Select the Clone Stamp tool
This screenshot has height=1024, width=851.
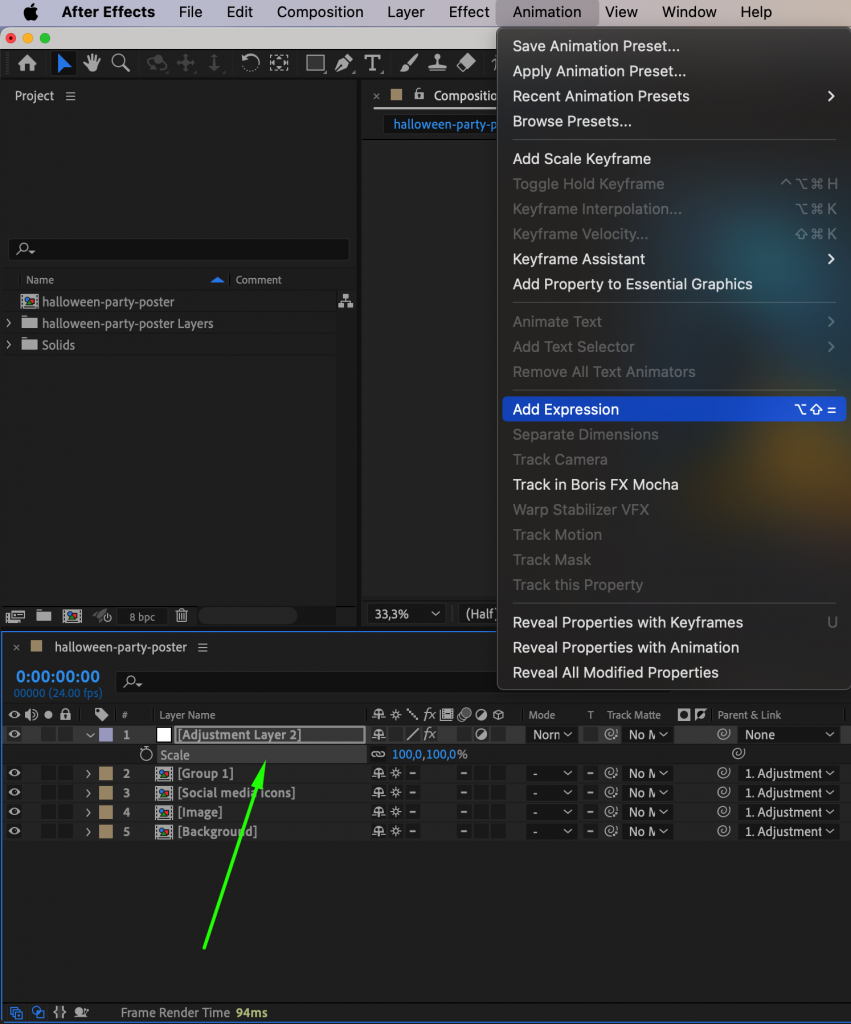pos(437,63)
